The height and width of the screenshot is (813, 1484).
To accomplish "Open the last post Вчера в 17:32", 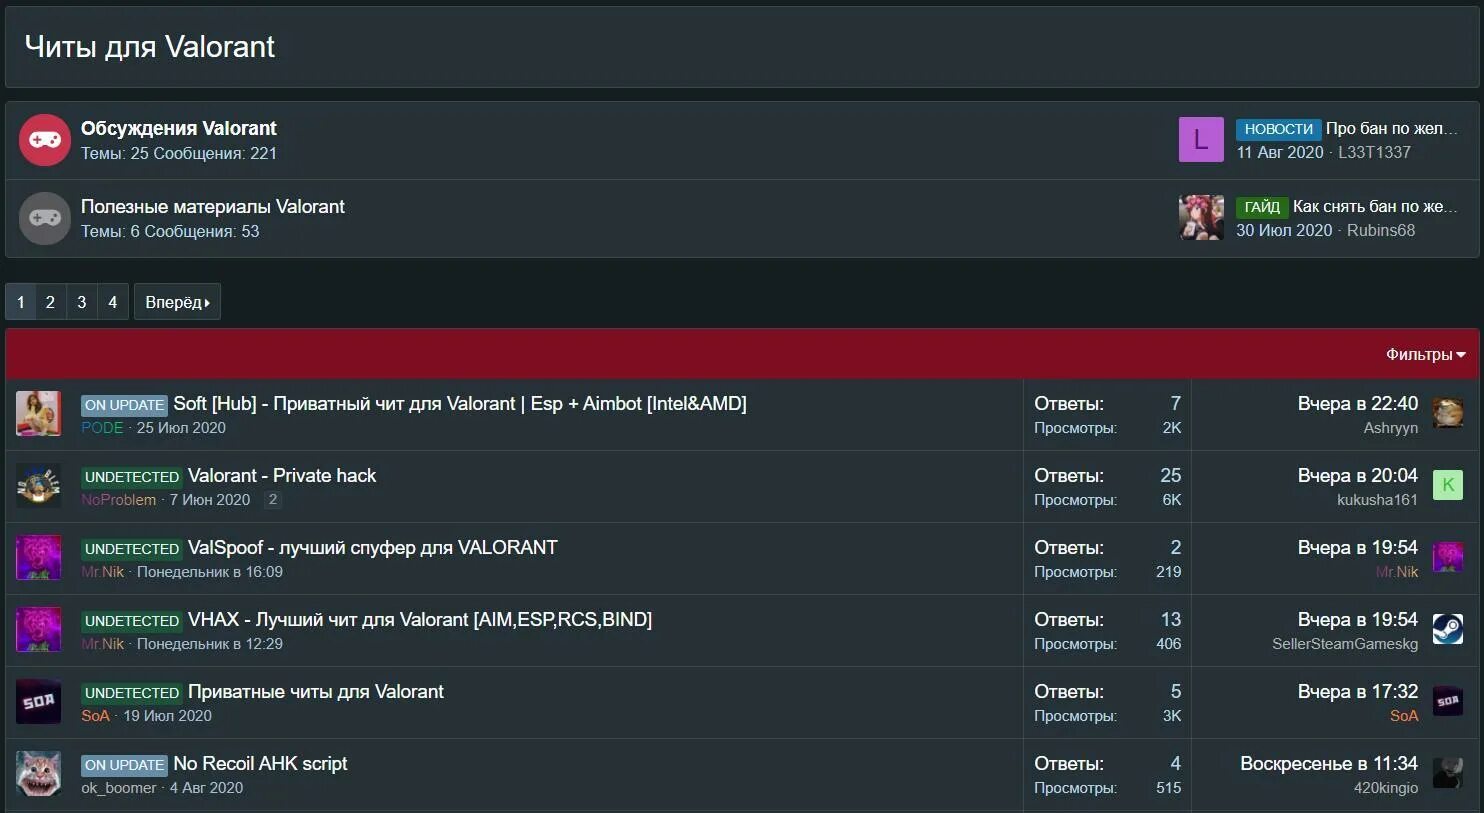I will click(1357, 691).
